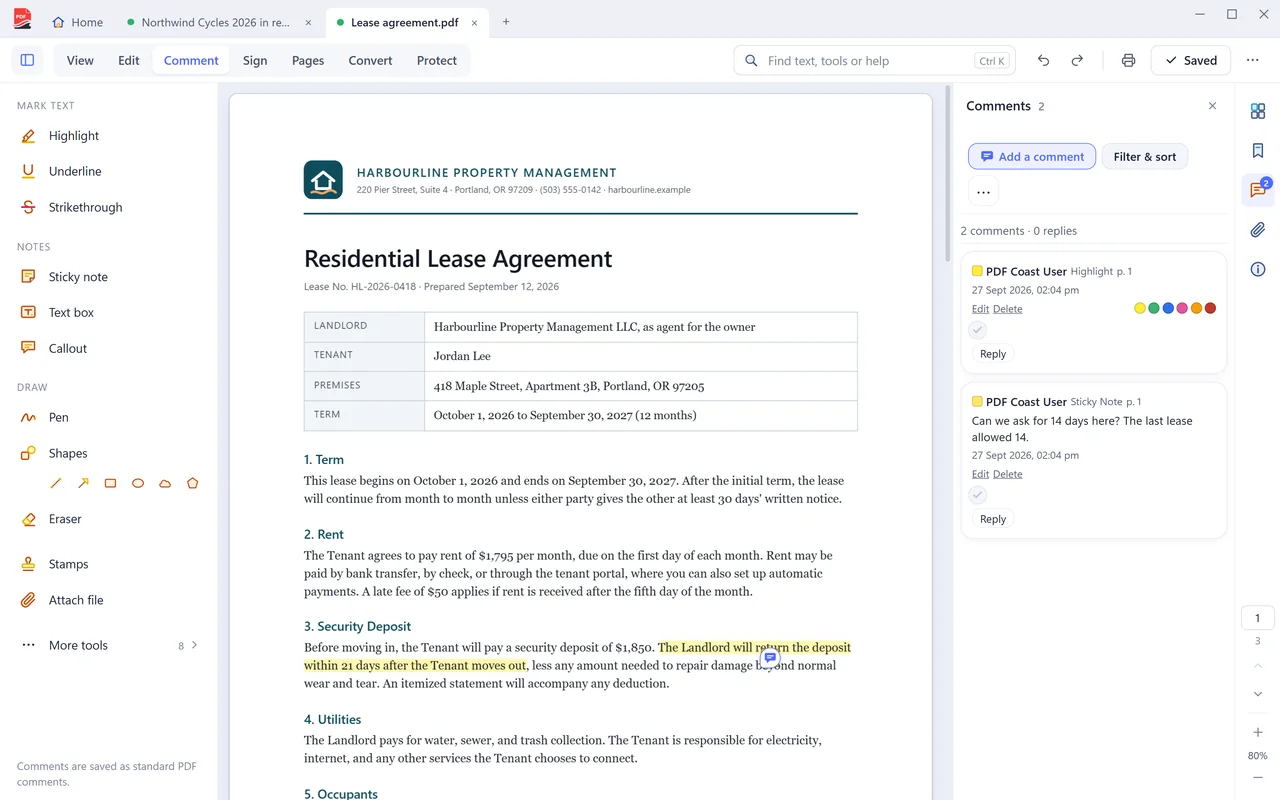The width and height of the screenshot is (1280, 800).
Task: Expand the More tools list
Action: (x=108, y=645)
